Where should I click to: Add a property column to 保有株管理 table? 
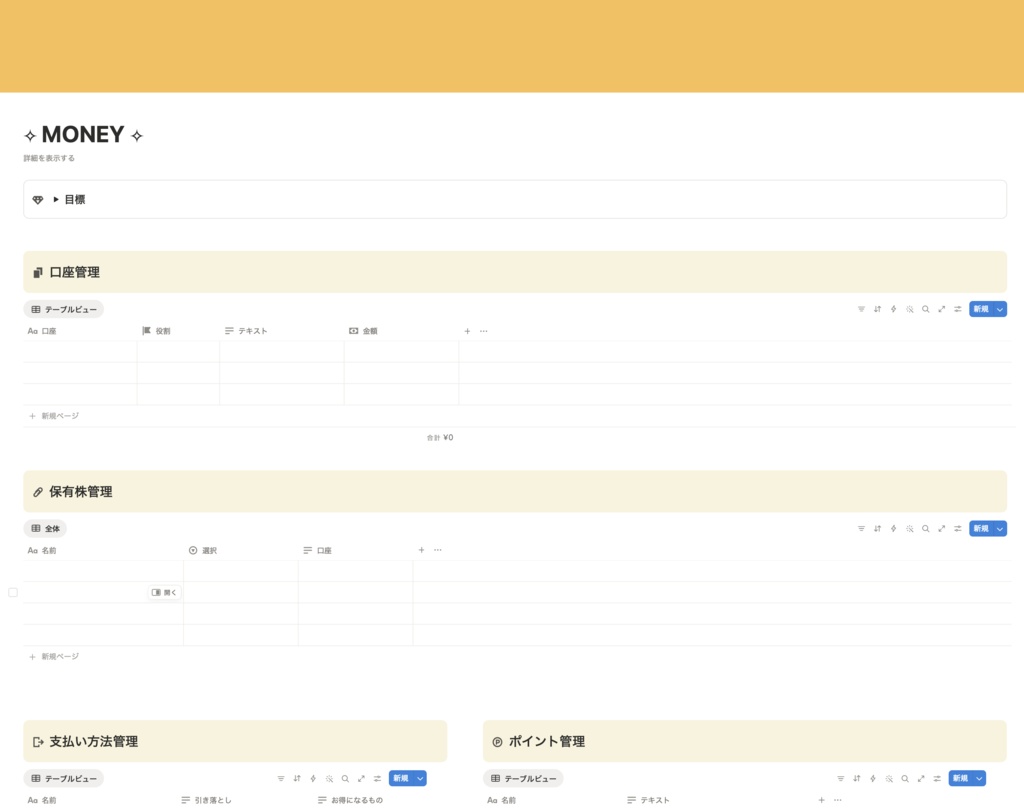(421, 550)
